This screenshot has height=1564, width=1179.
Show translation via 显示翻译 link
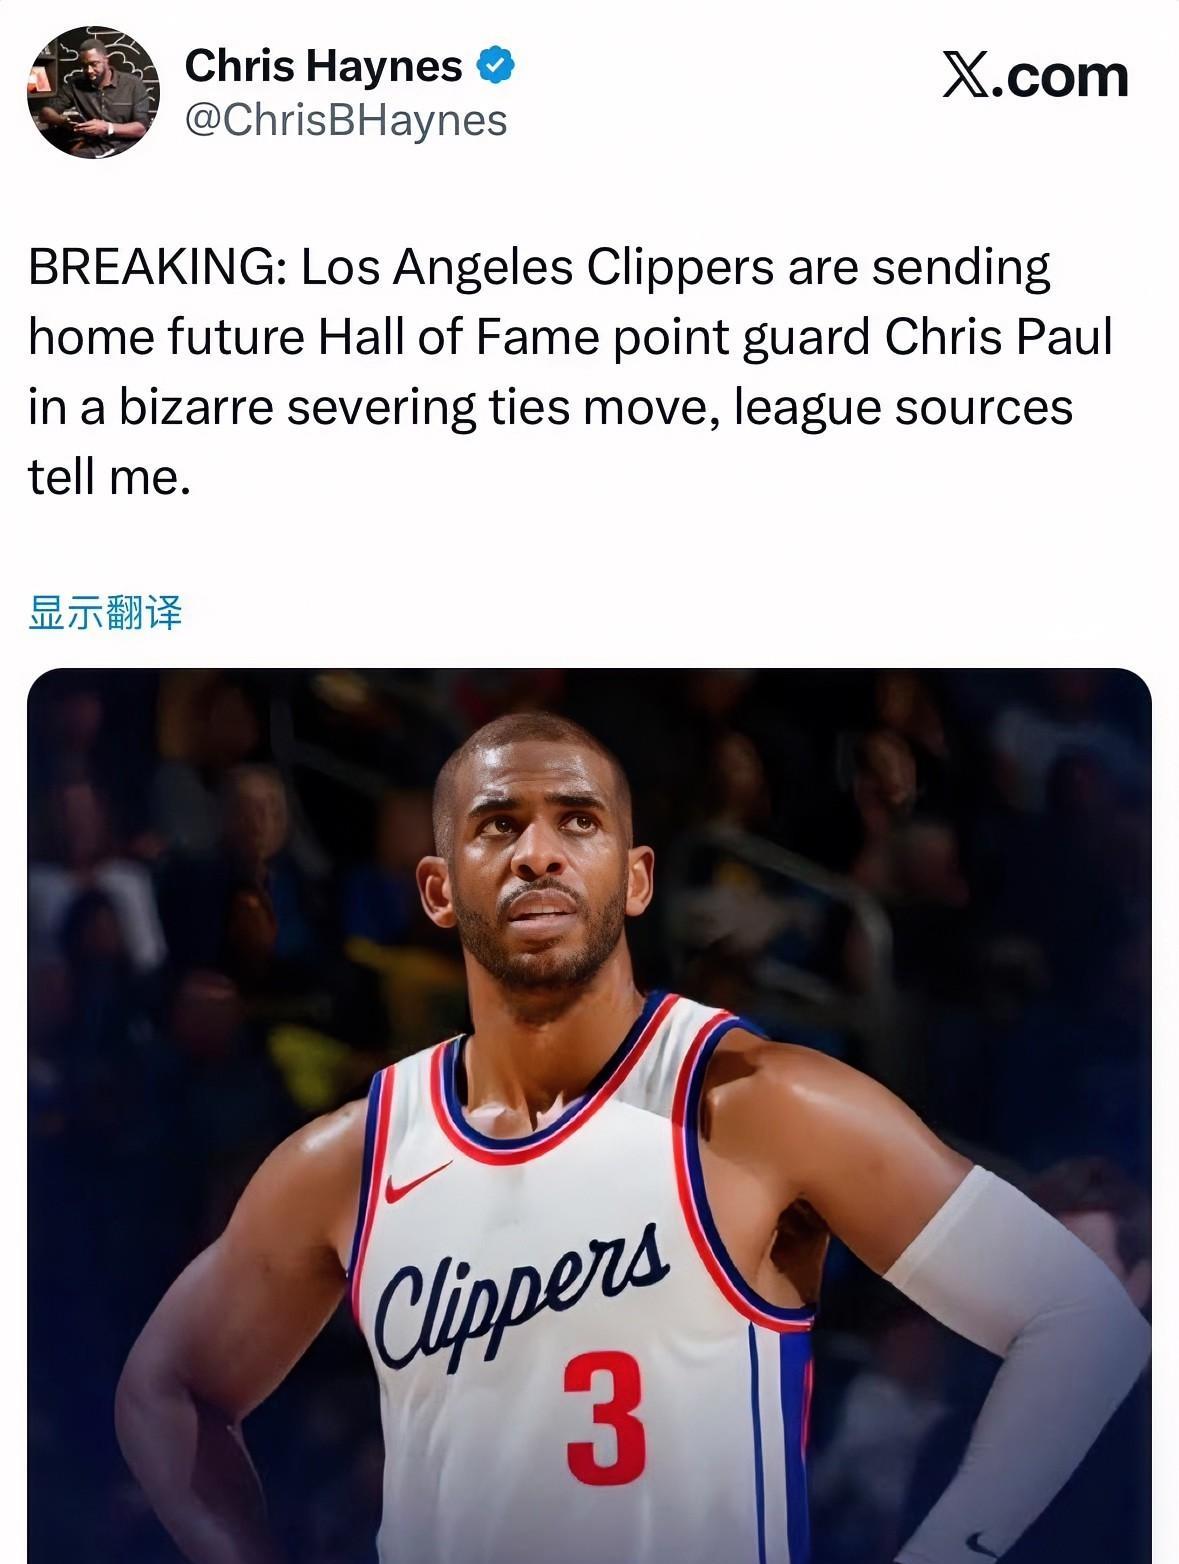point(105,612)
